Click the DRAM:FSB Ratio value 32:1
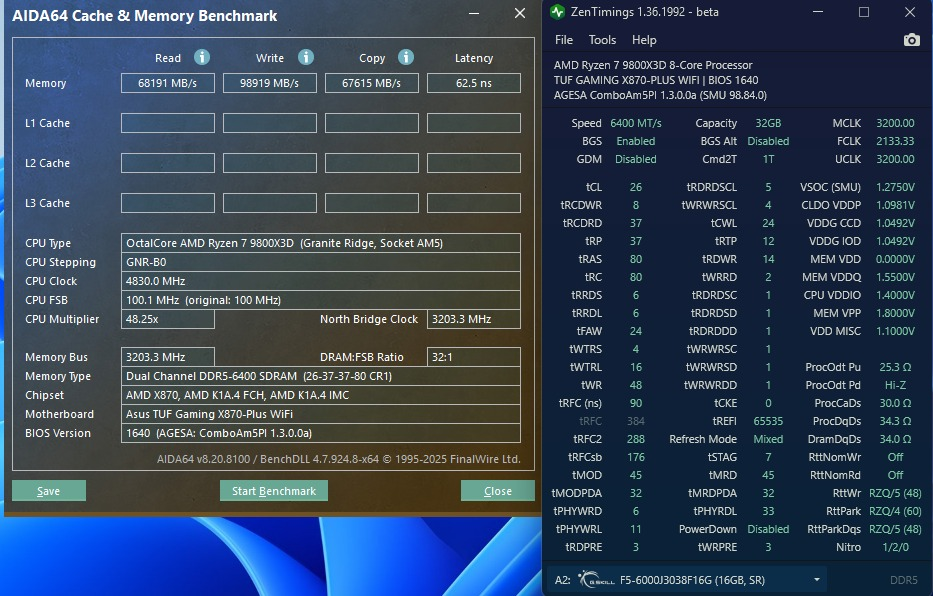This screenshot has height=596, width=933. pyautogui.click(x=474, y=357)
